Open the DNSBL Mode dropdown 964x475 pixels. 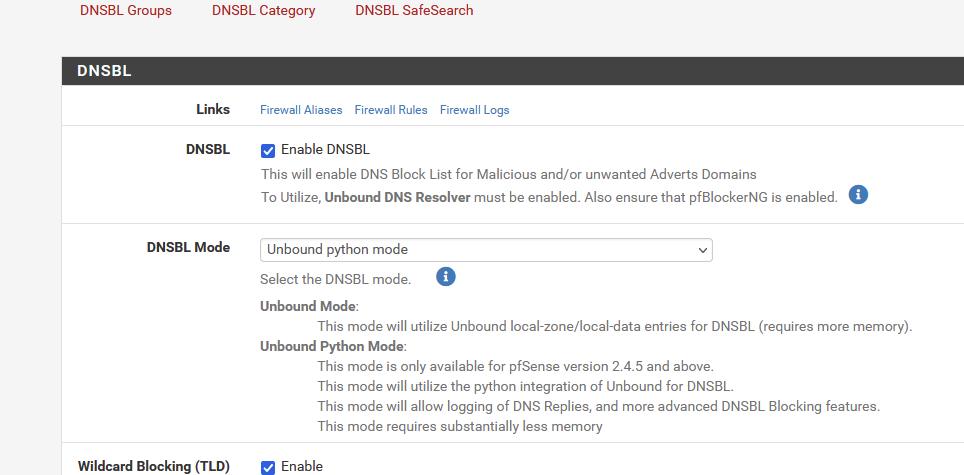pyautogui.click(x=486, y=250)
